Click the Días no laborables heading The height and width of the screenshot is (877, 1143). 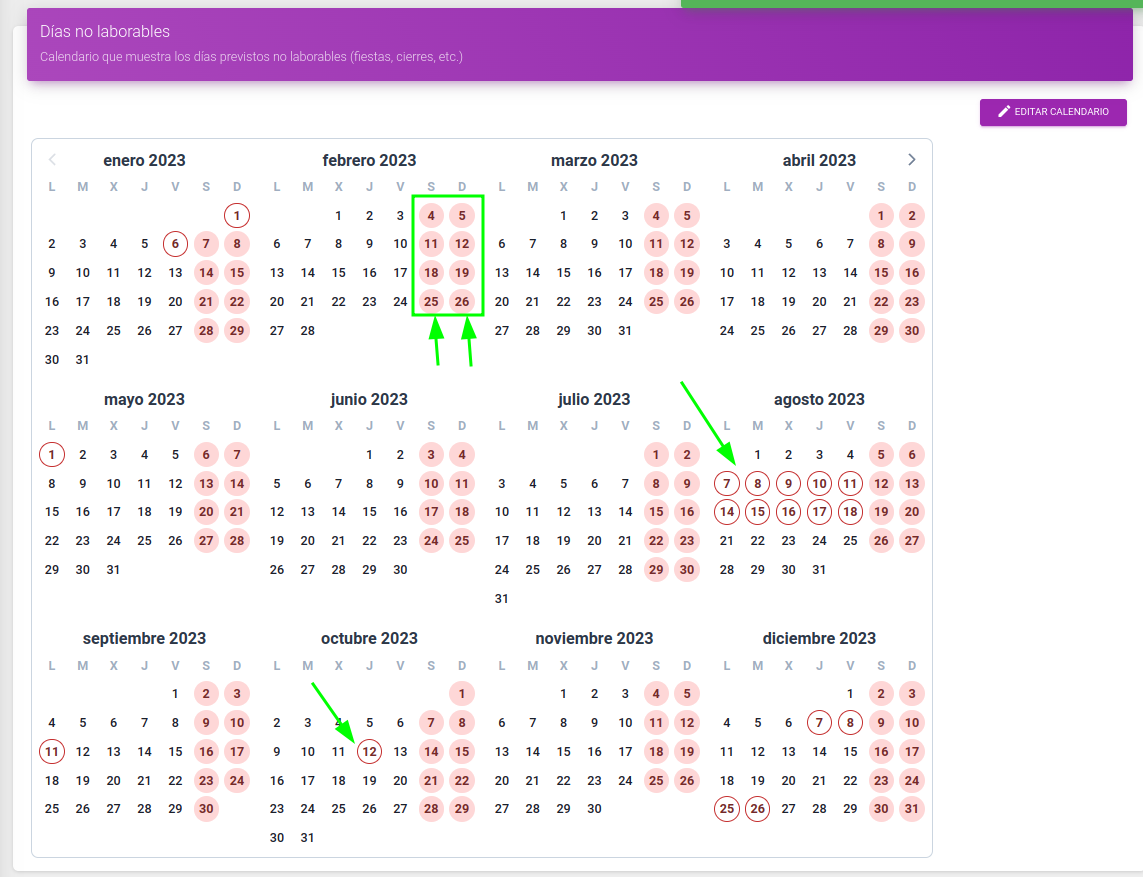tap(105, 31)
